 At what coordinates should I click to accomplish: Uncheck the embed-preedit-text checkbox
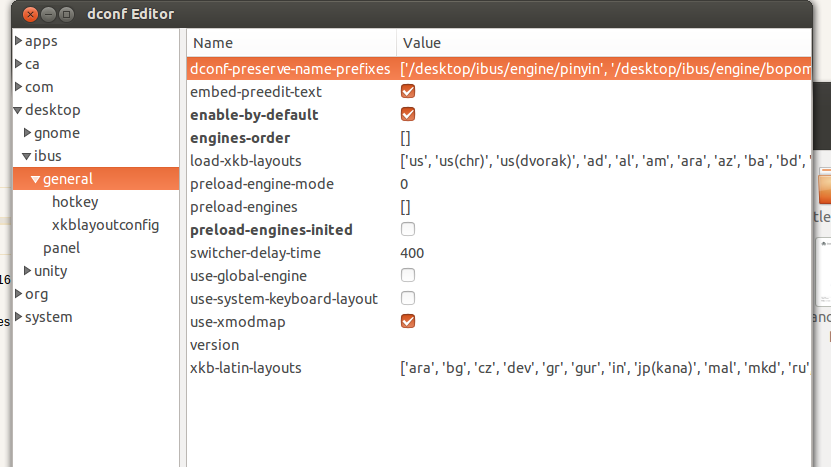coord(408,91)
